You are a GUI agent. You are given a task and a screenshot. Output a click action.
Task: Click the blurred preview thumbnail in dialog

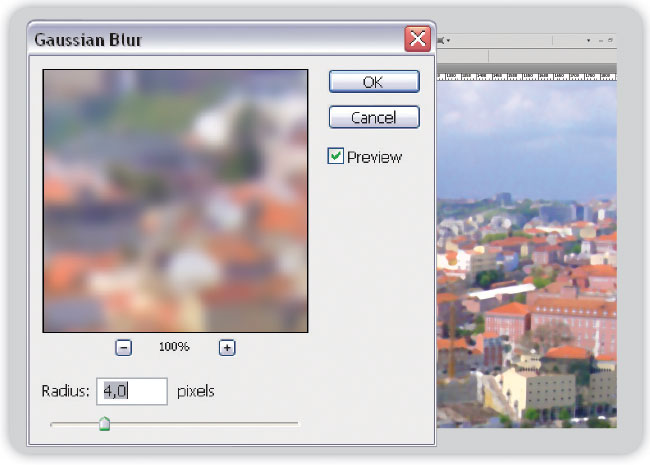[175, 200]
